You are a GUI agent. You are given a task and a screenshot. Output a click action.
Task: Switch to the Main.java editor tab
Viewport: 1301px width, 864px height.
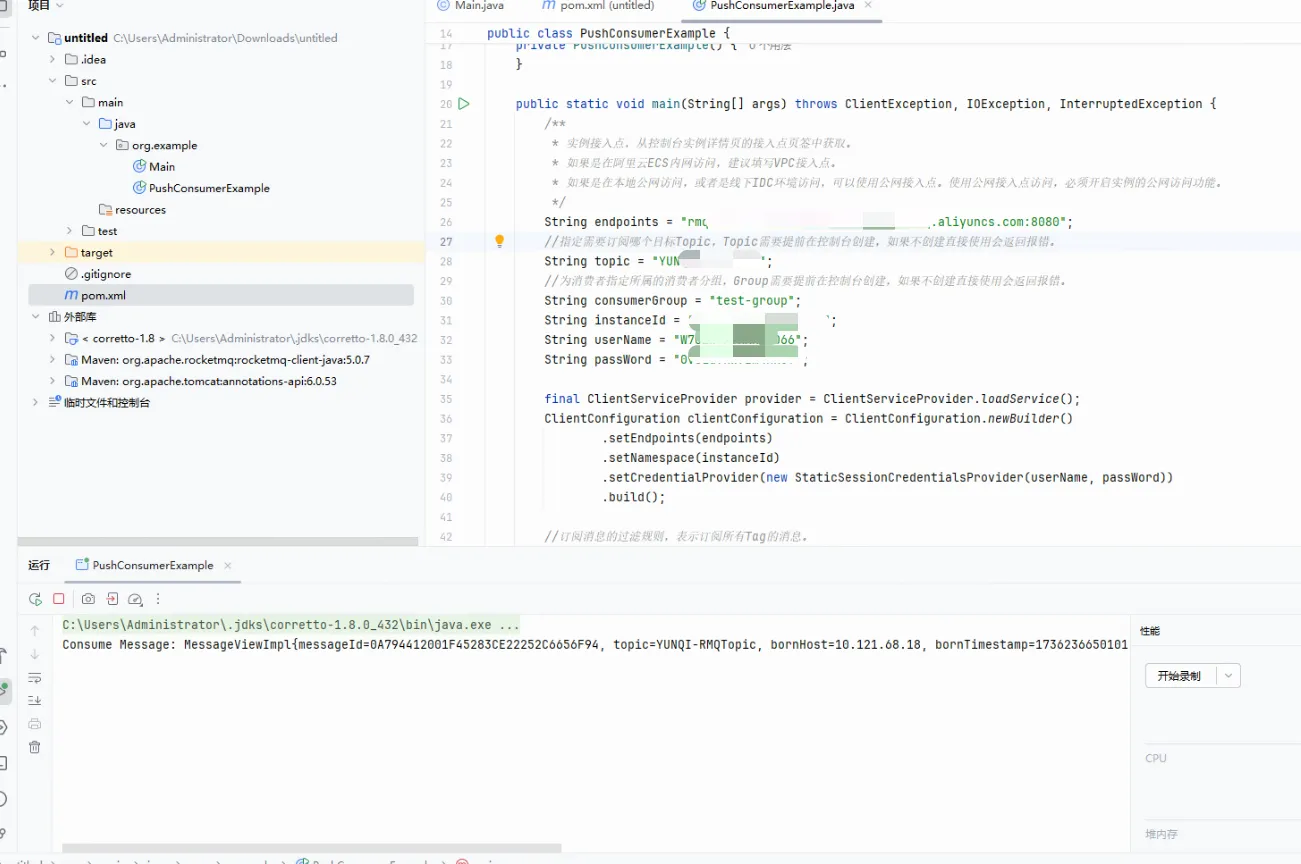pyautogui.click(x=471, y=6)
